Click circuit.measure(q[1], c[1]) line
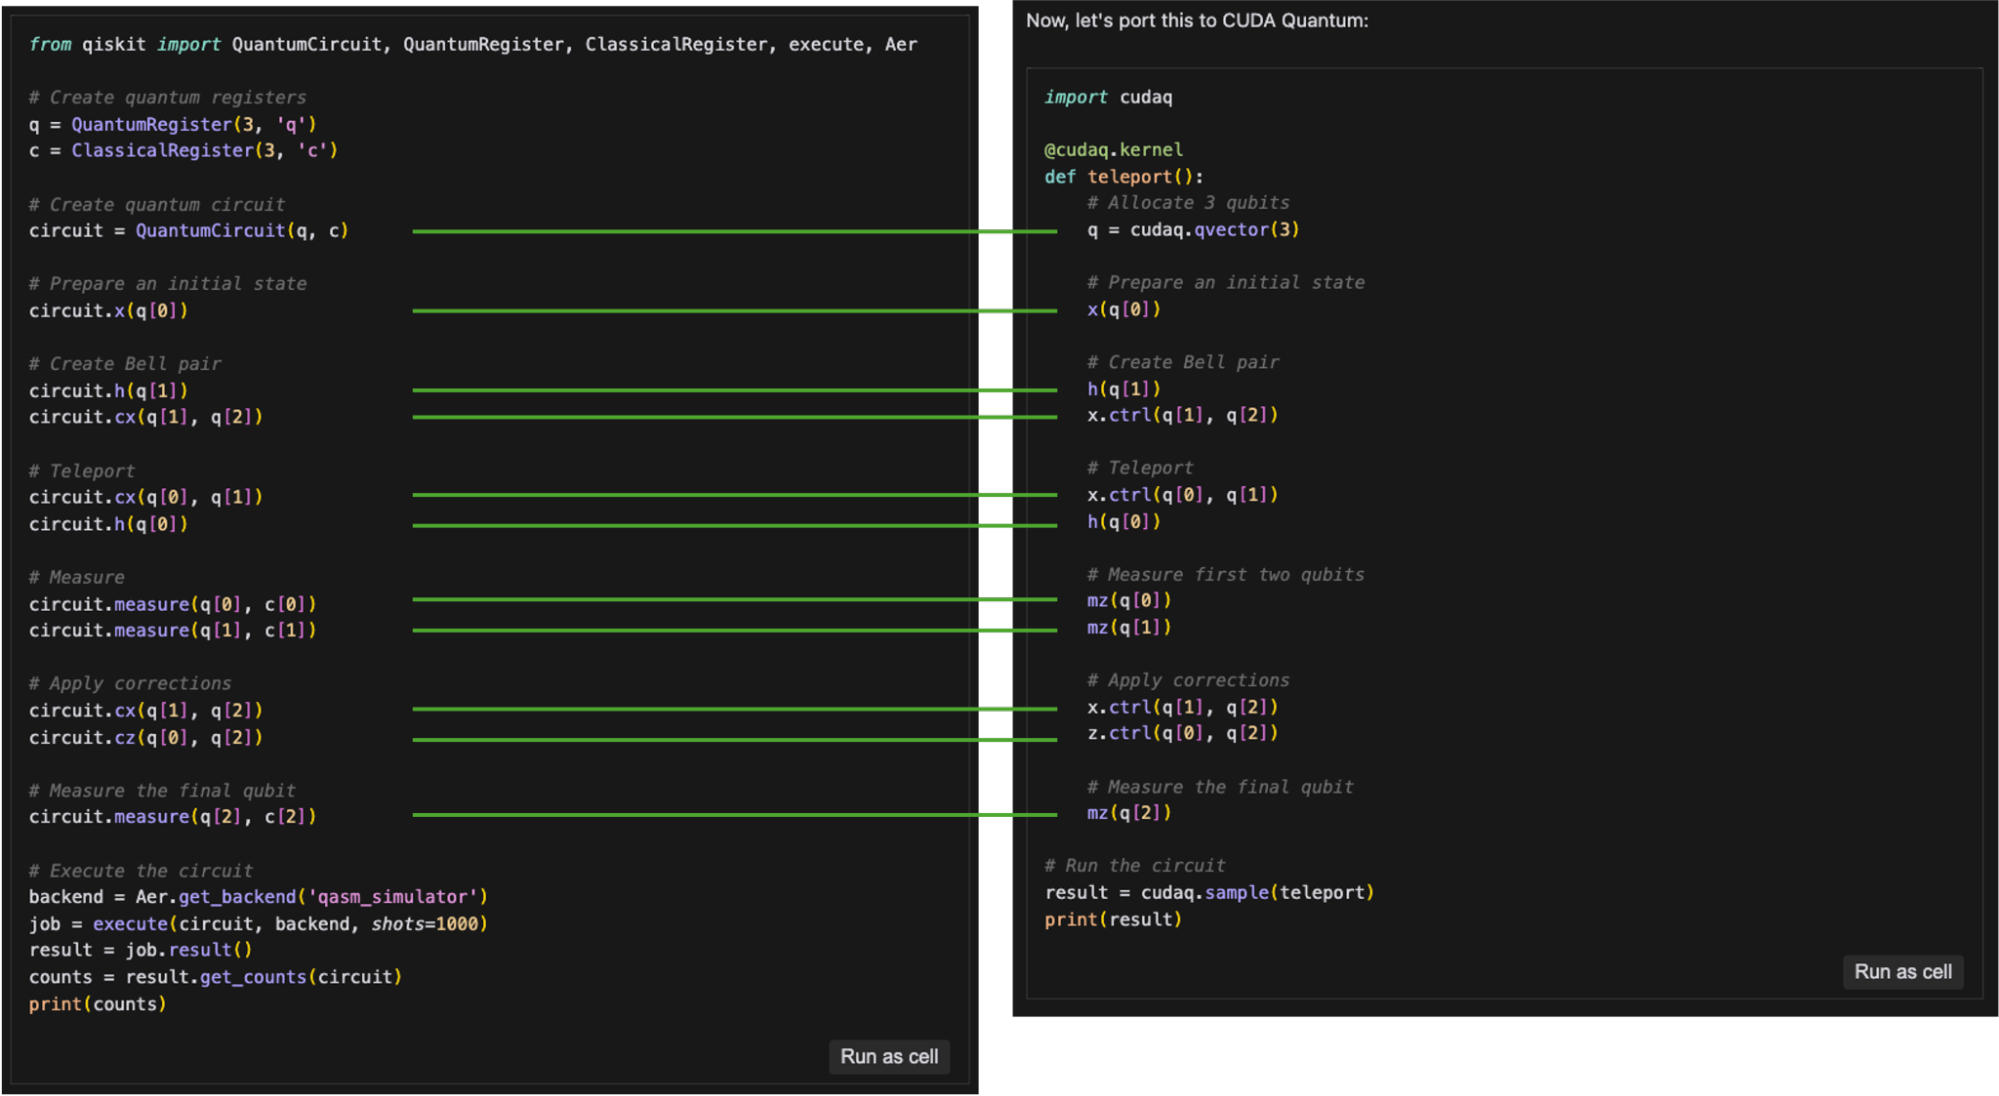 click(172, 630)
